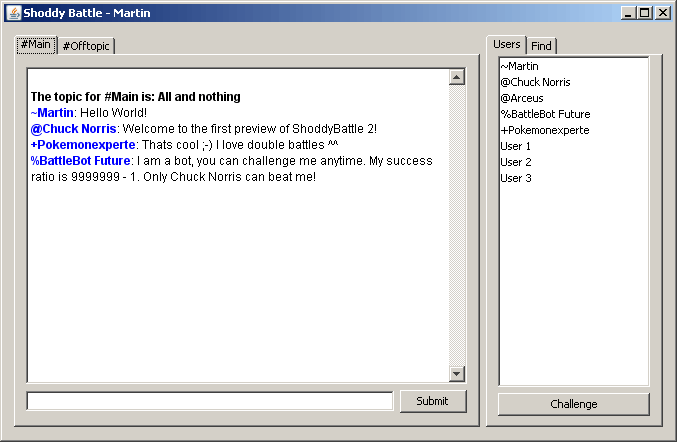The width and height of the screenshot is (677, 442).
Task: Click %BattleBot Future name in chat log
Action: pos(81,161)
